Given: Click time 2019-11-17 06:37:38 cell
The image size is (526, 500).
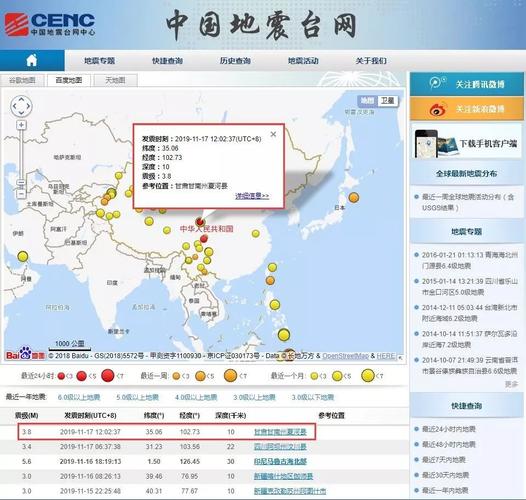Looking at the screenshot, I should click(90, 447).
